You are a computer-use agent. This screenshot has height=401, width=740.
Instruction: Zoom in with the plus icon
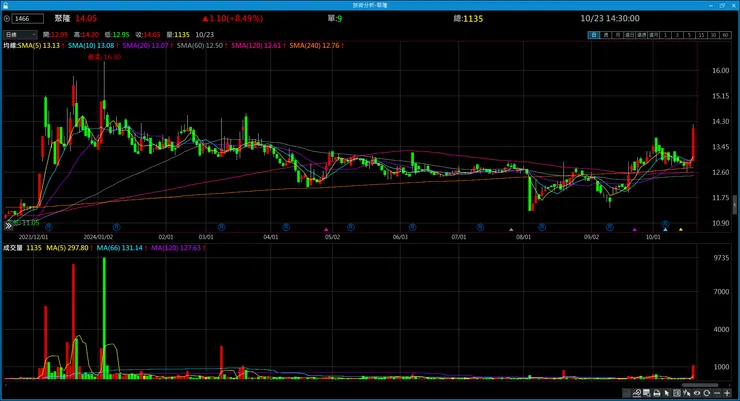(727, 393)
